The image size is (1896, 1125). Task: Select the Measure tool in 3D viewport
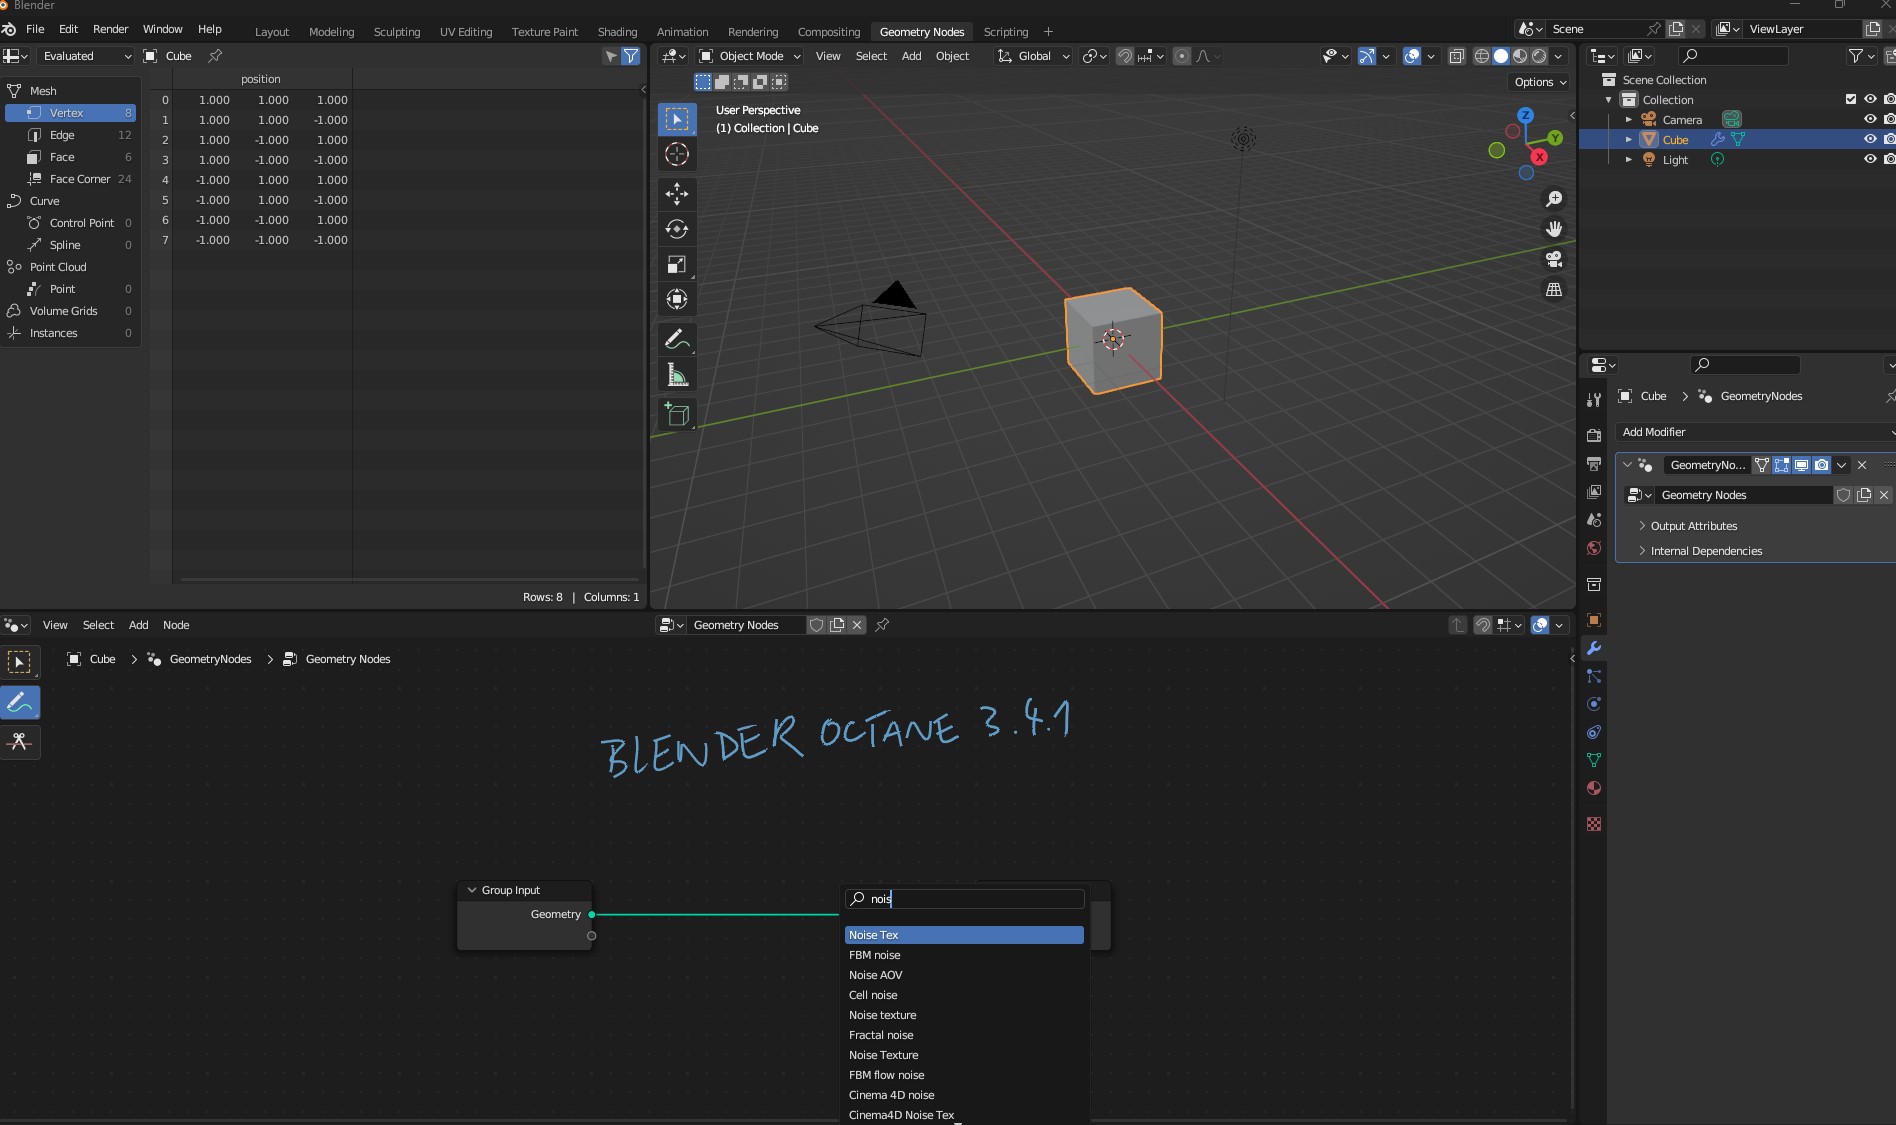pyautogui.click(x=677, y=375)
